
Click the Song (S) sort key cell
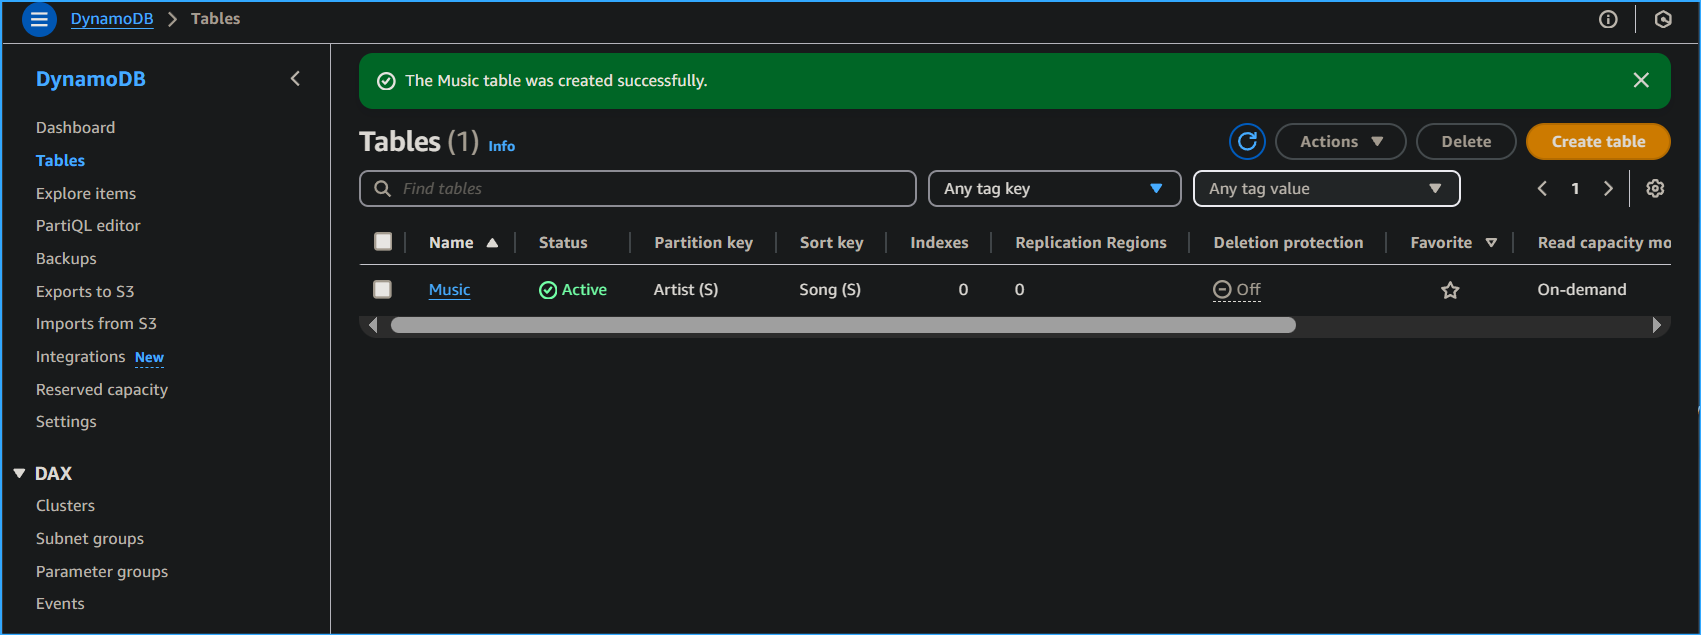830,290
